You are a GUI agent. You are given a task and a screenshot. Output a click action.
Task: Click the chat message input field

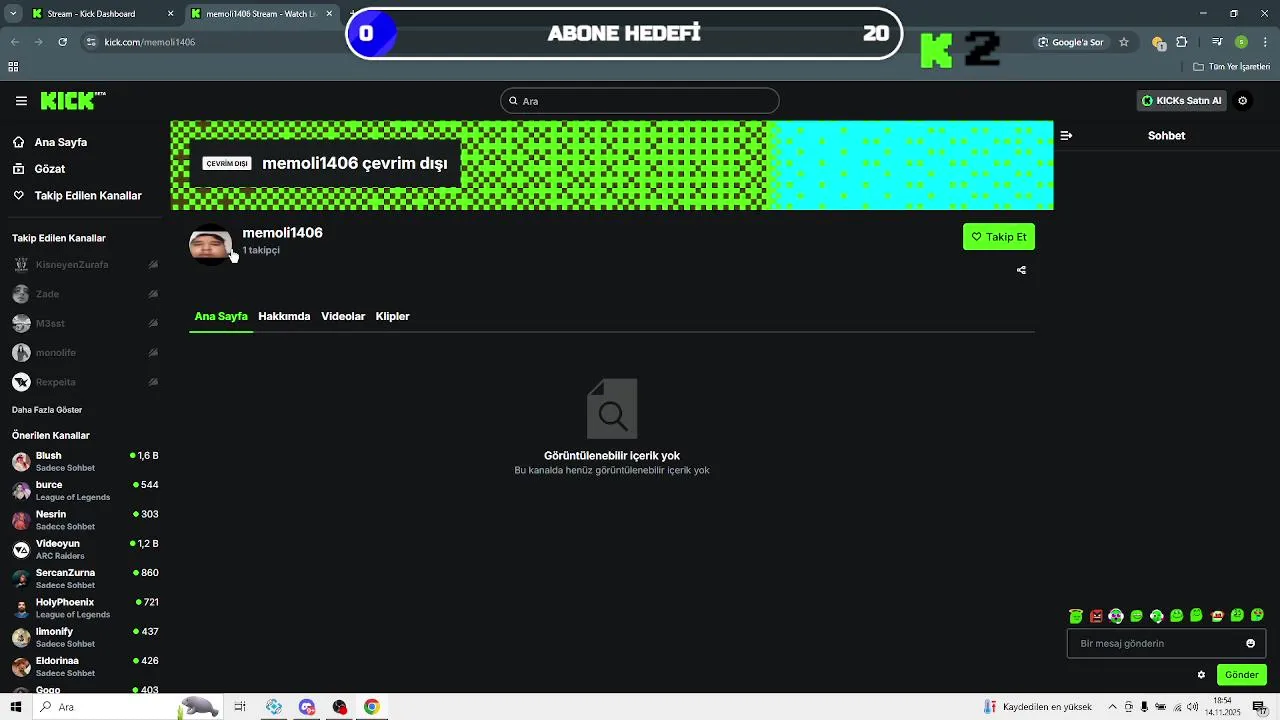point(1166,644)
